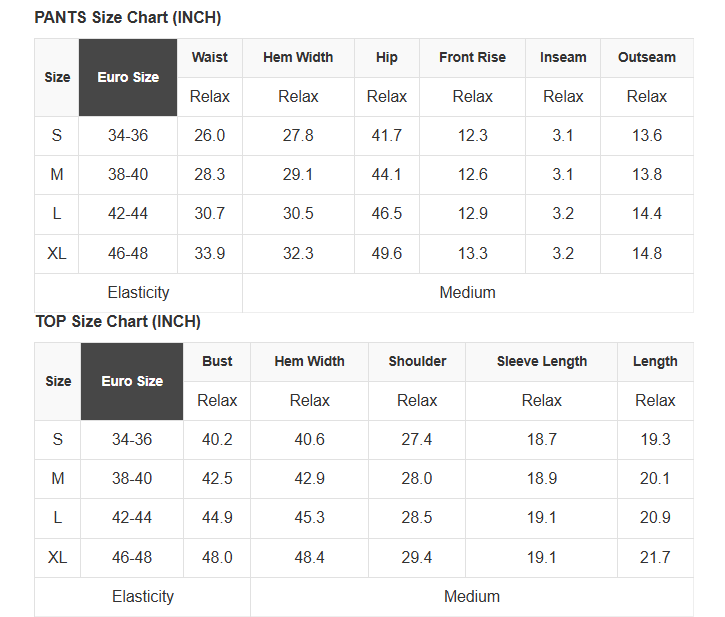Select the Inseam column header
The width and height of the screenshot is (725, 617).
563,58
